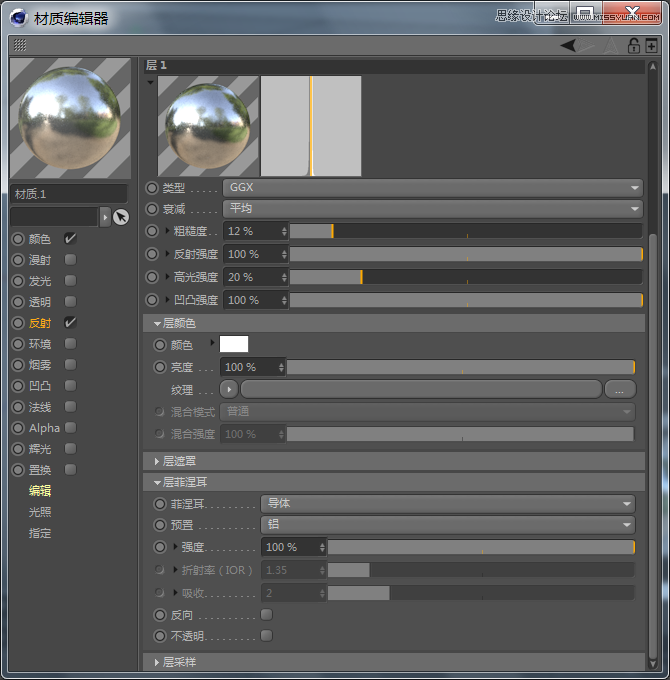Click the circle icon beside 类型
This screenshot has height=680, width=670.
(x=152, y=187)
